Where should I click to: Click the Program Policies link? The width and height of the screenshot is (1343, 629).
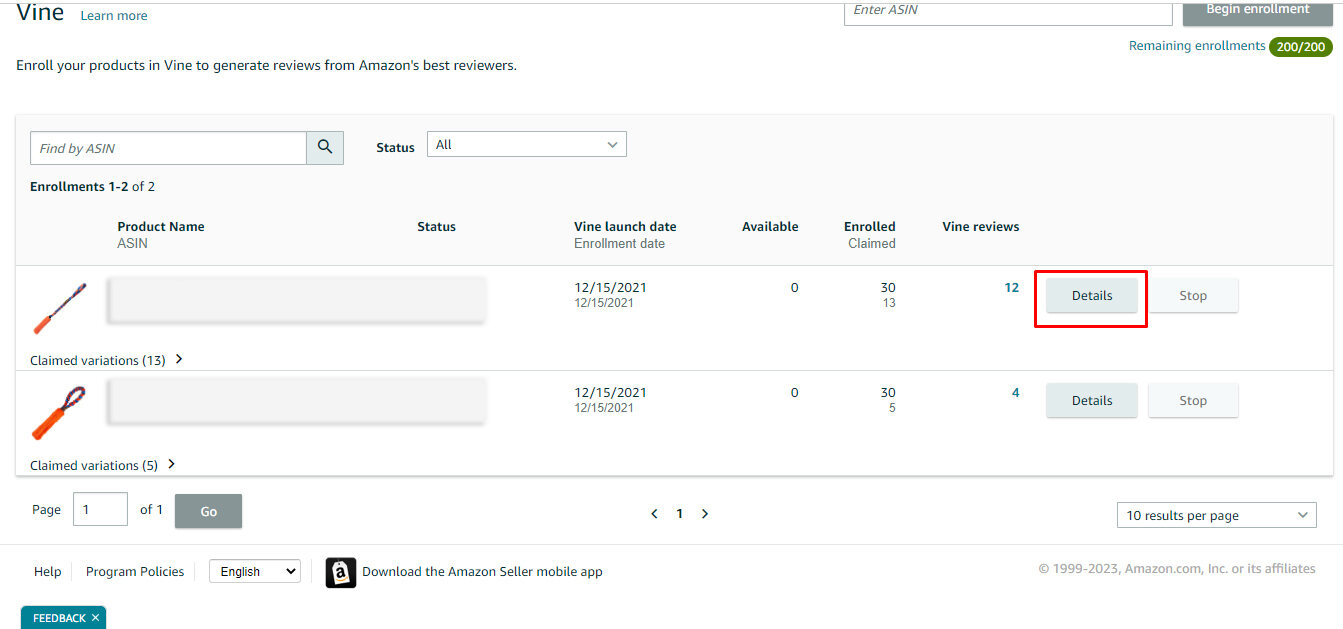click(134, 570)
